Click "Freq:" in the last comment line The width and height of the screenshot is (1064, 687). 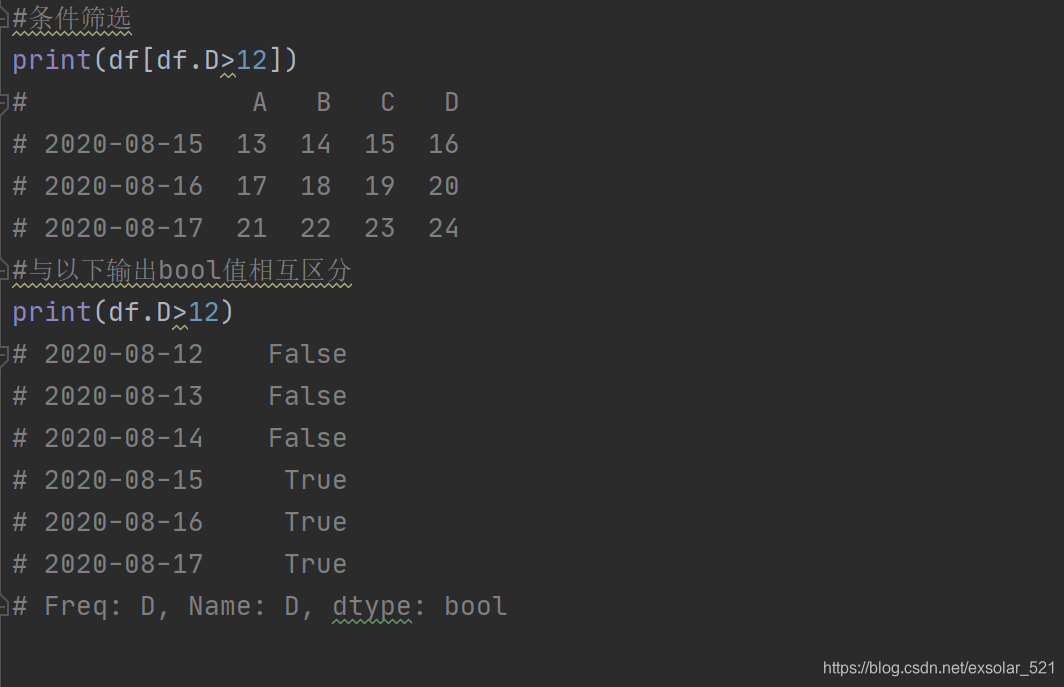tap(83, 606)
